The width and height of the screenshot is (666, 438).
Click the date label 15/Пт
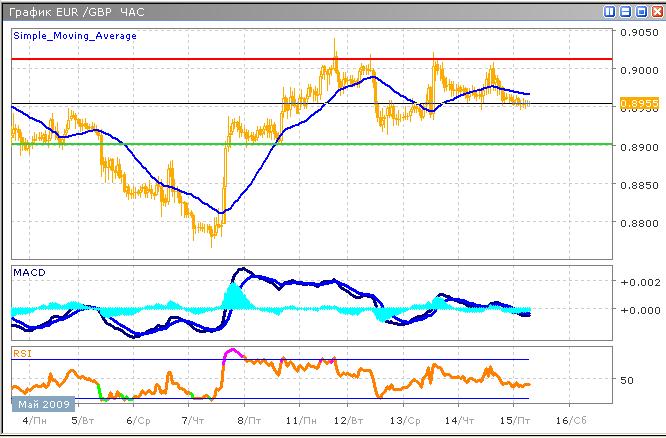515,421
